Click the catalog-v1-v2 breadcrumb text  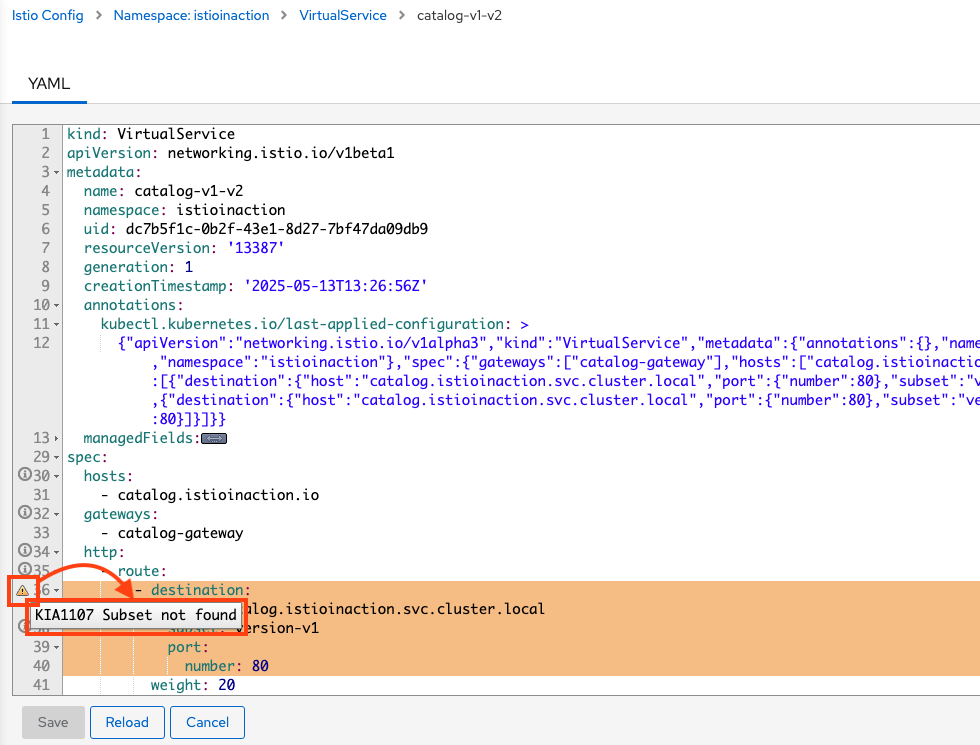click(x=459, y=16)
